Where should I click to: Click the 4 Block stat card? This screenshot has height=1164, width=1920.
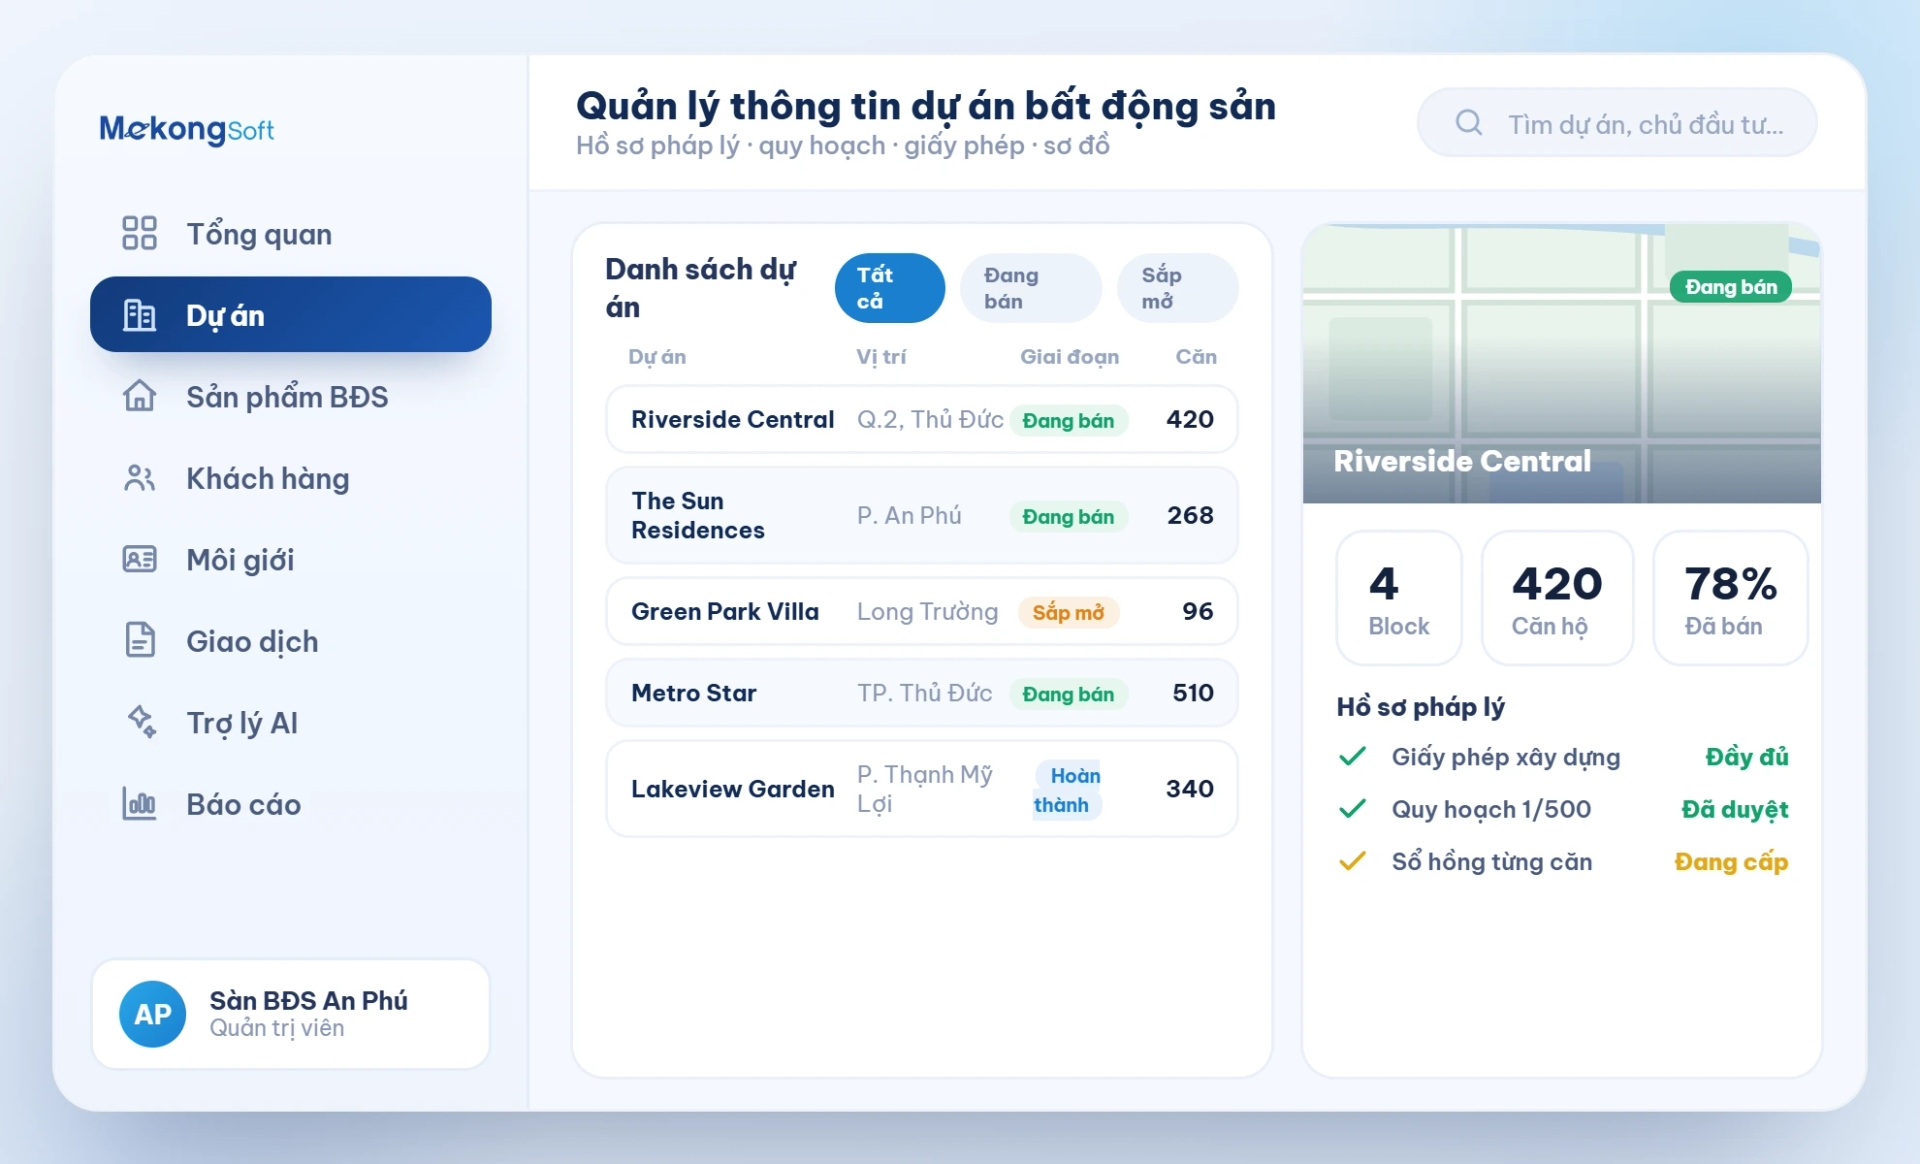point(1398,598)
